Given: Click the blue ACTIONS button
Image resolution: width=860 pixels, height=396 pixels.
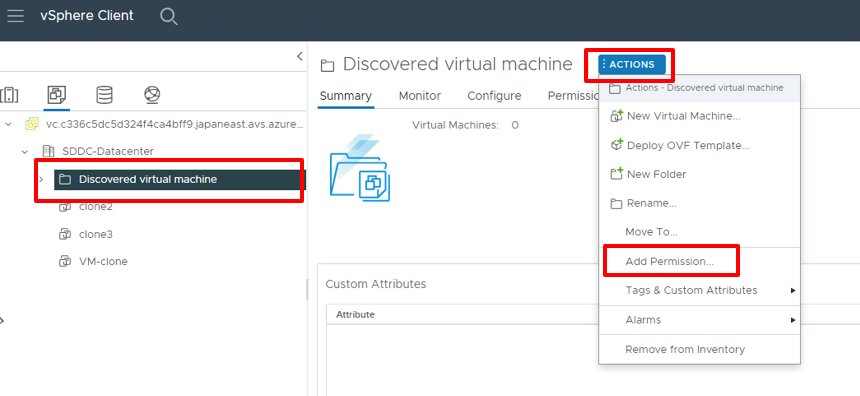Looking at the screenshot, I should [x=632, y=64].
